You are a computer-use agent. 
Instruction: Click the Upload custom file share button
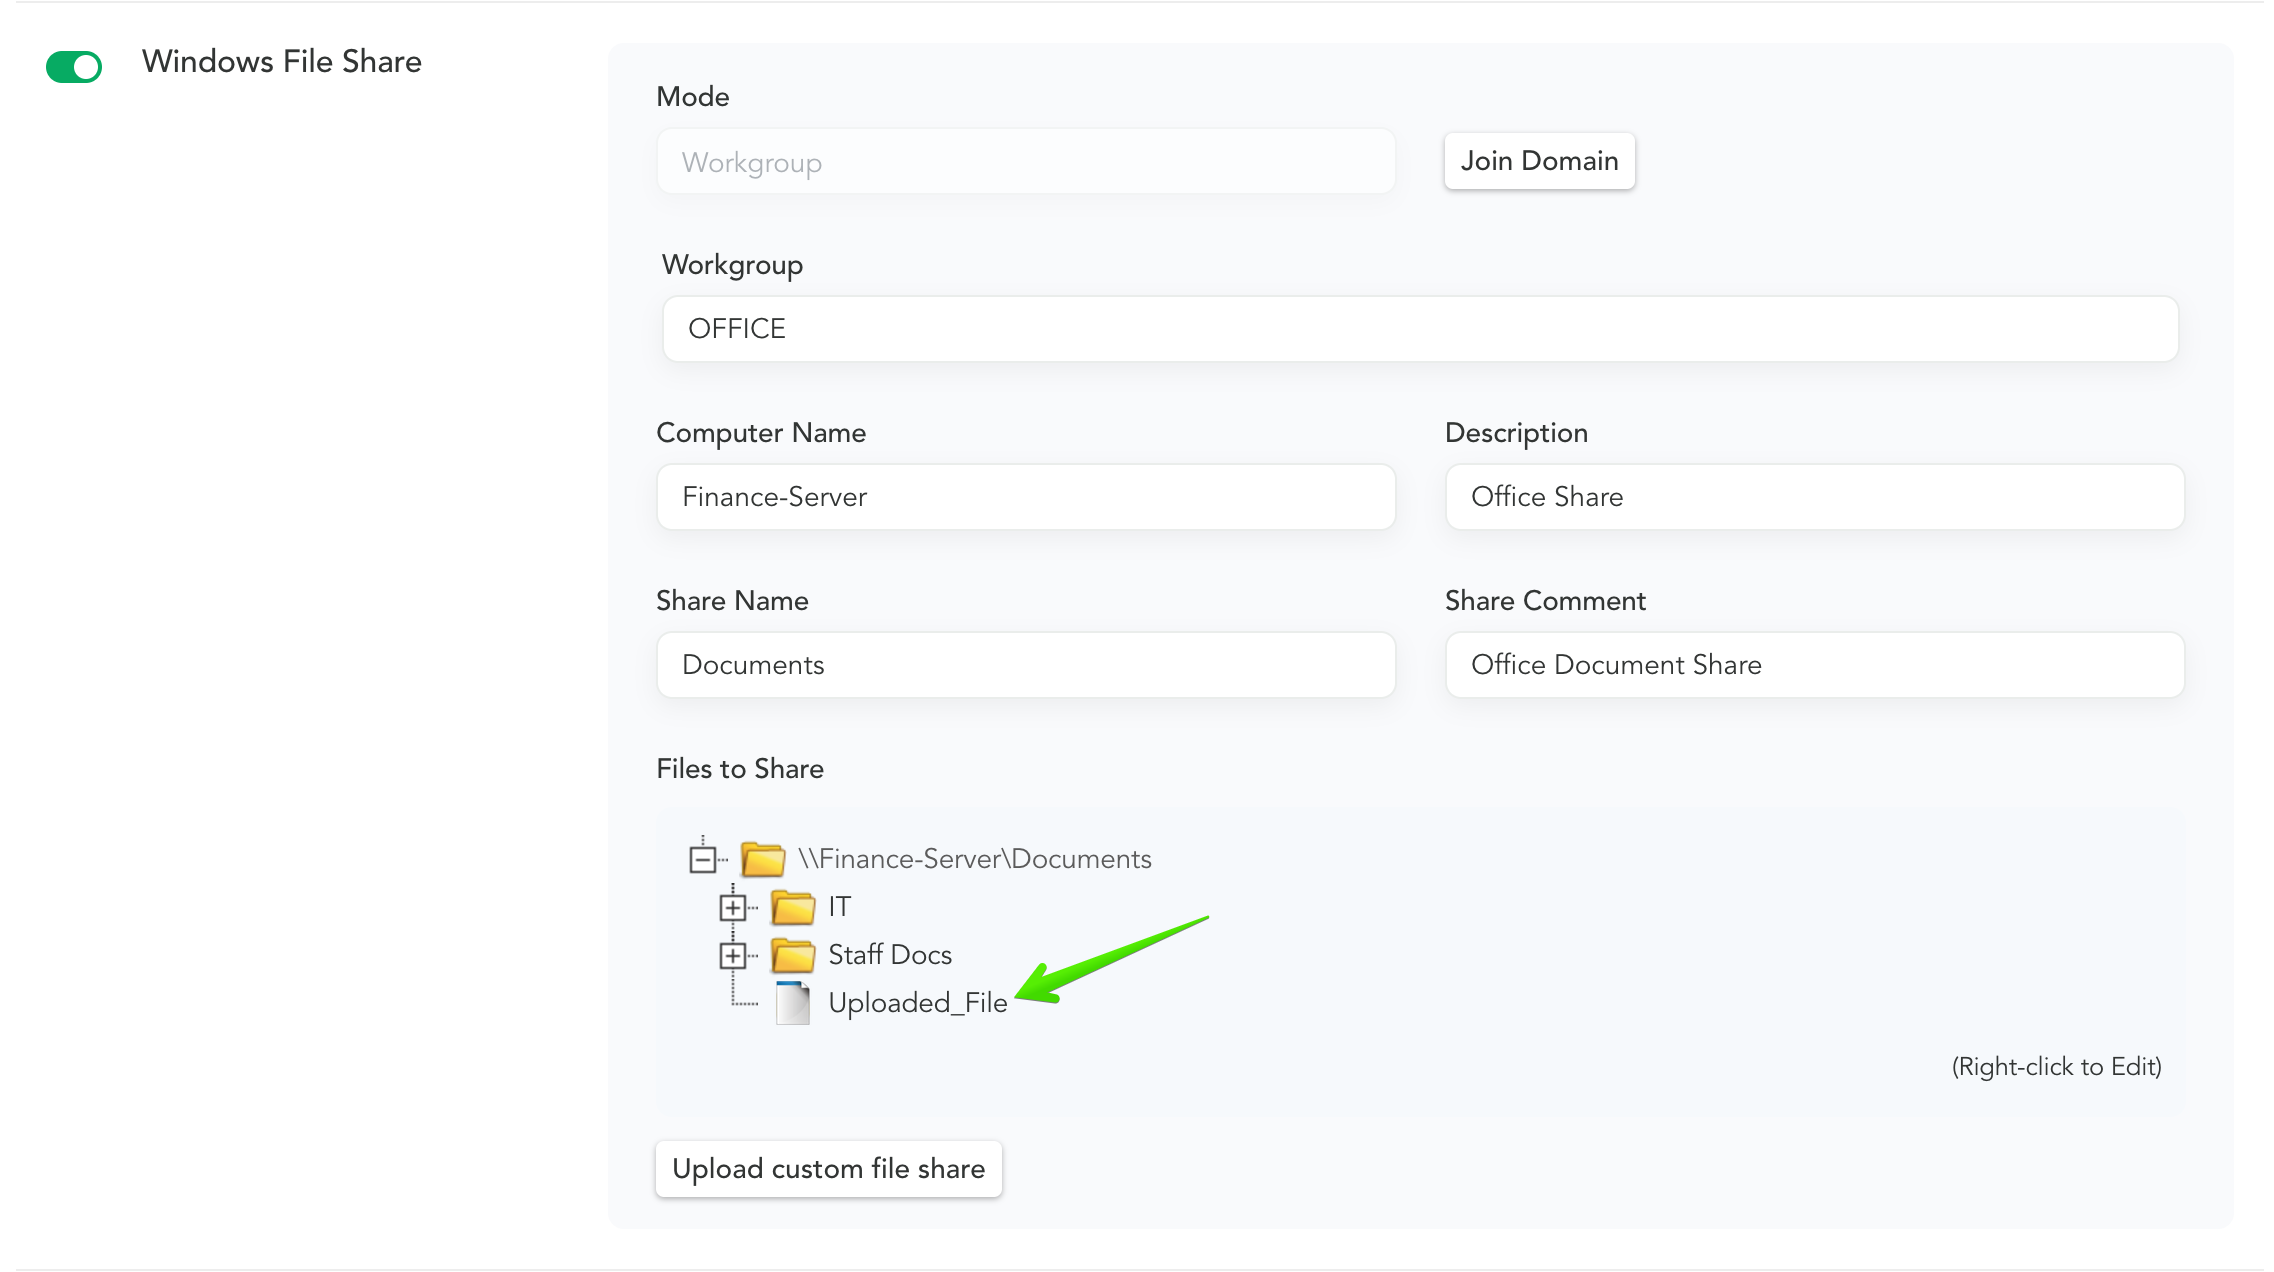828,1168
